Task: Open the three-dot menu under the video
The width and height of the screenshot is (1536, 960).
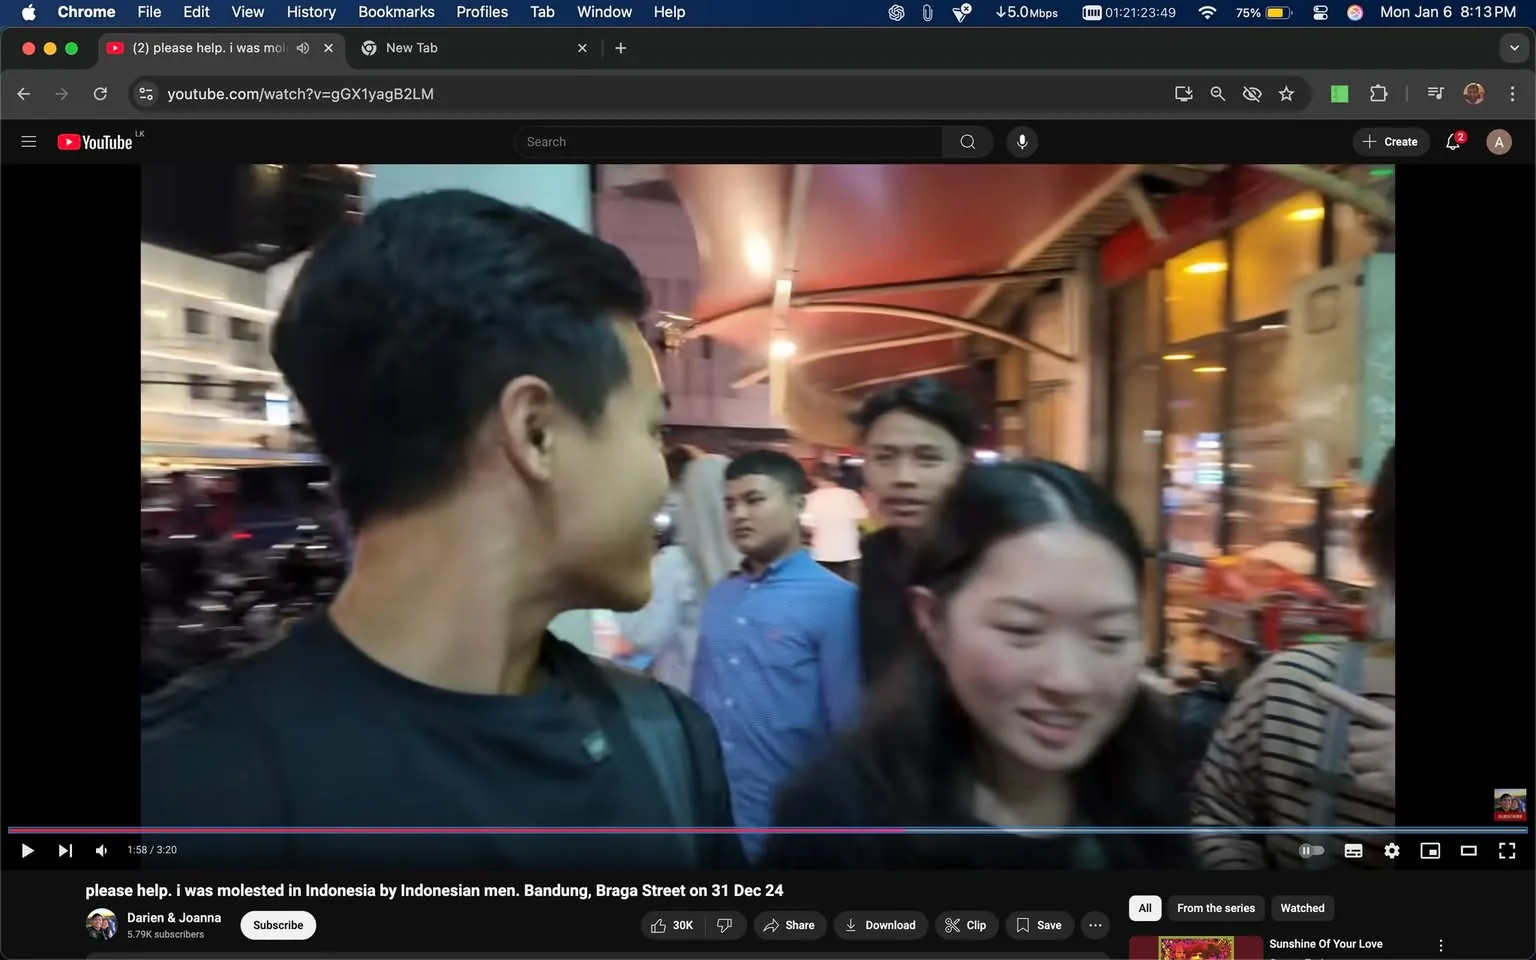Action: (x=1094, y=925)
